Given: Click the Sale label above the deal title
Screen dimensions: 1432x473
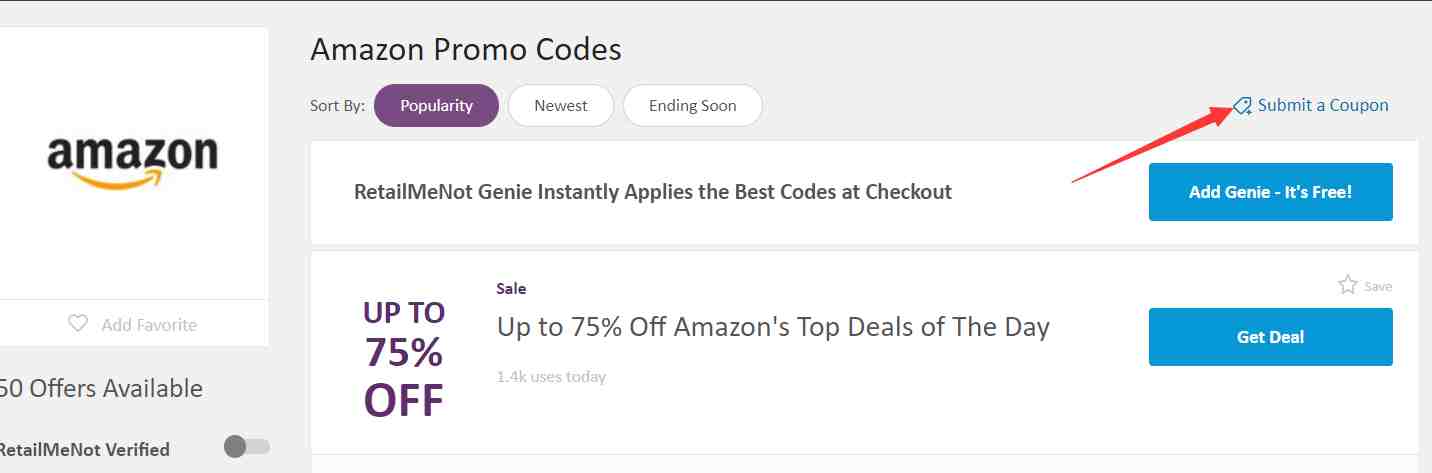Looking at the screenshot, I should click(x=511, y=288).
